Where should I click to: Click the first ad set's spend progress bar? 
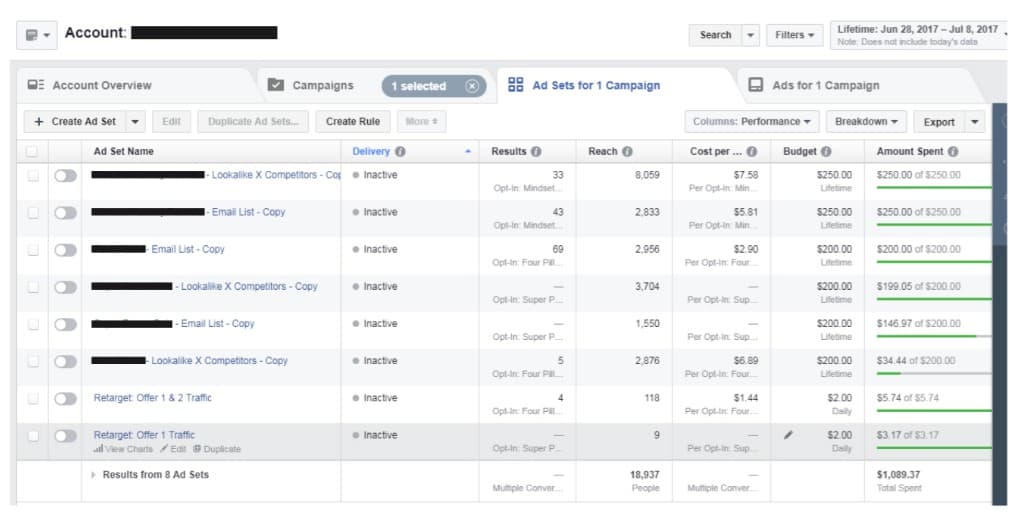[x=933, y=187]
